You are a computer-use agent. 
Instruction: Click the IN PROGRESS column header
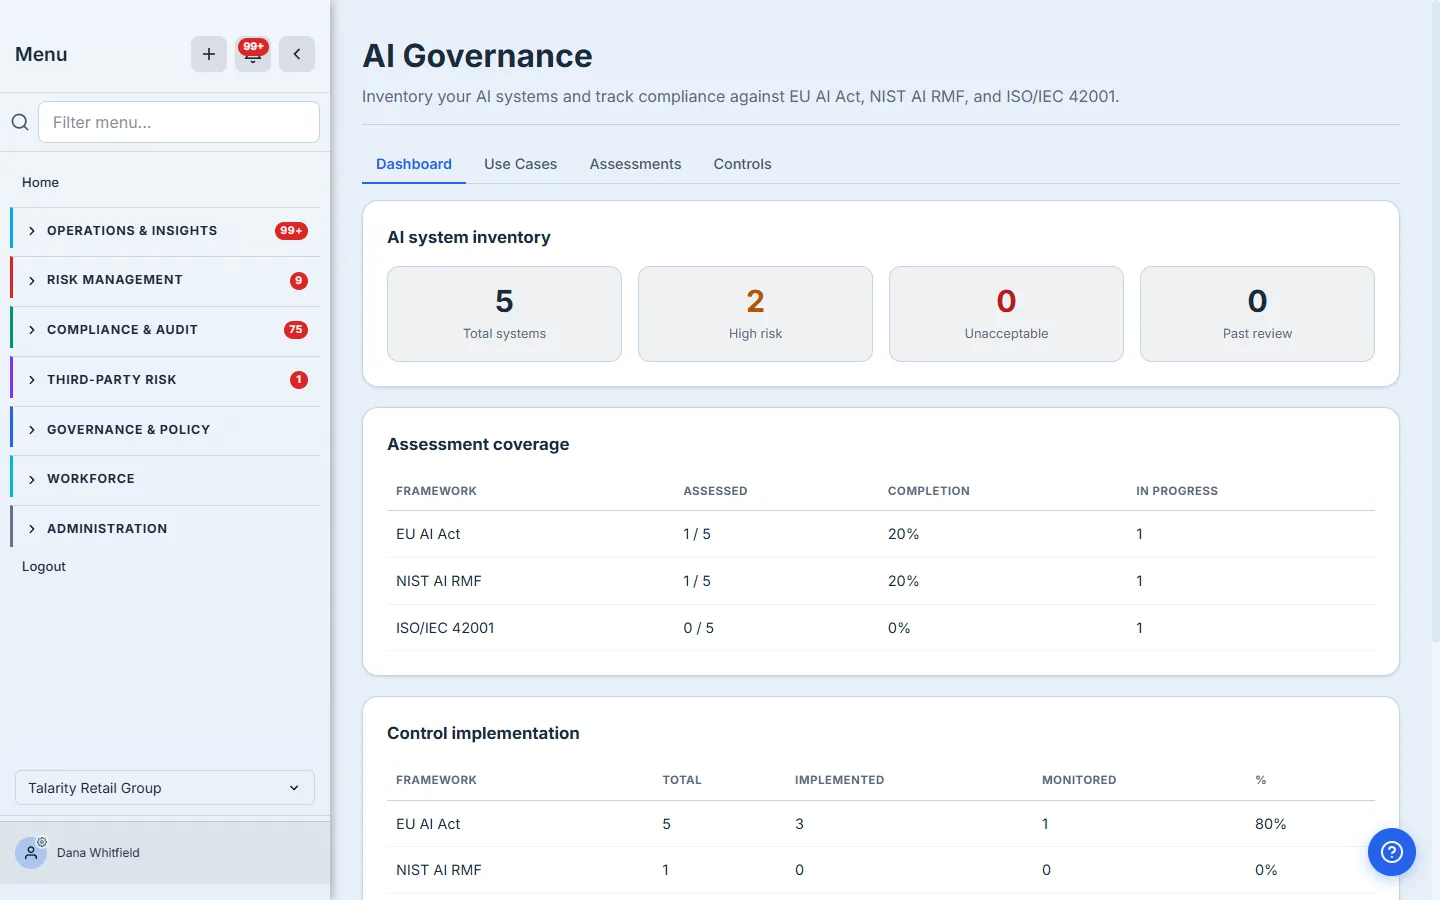coord(1177,491)
